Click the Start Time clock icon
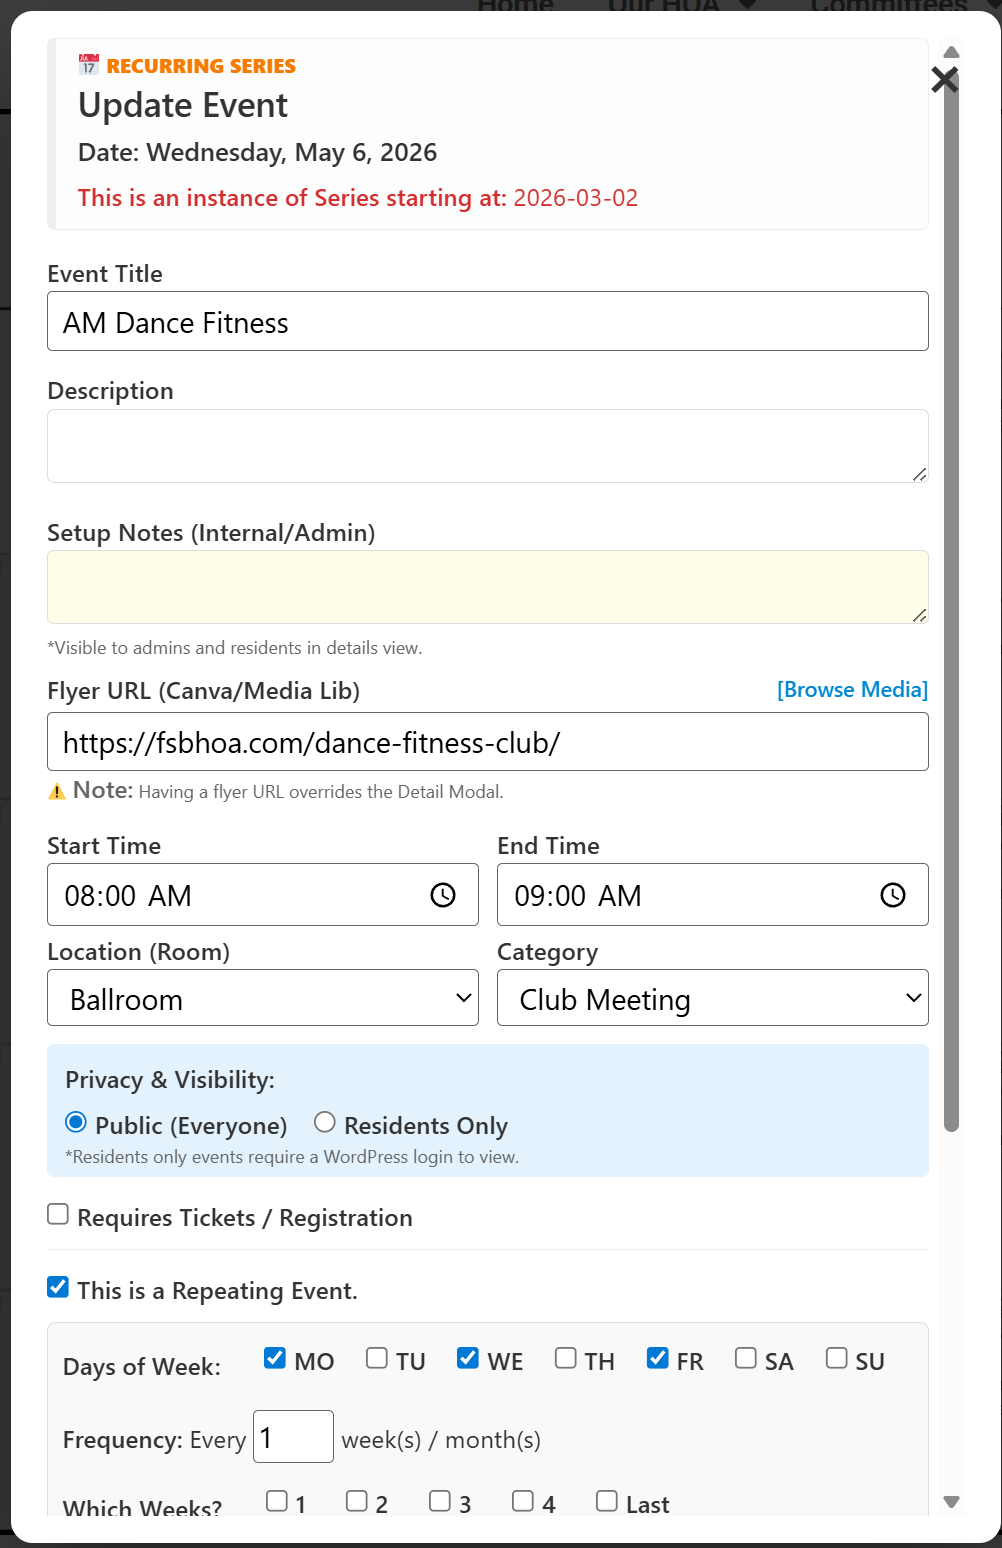The width and height of the screenshot is (1002, 1548). click(443, 895)
